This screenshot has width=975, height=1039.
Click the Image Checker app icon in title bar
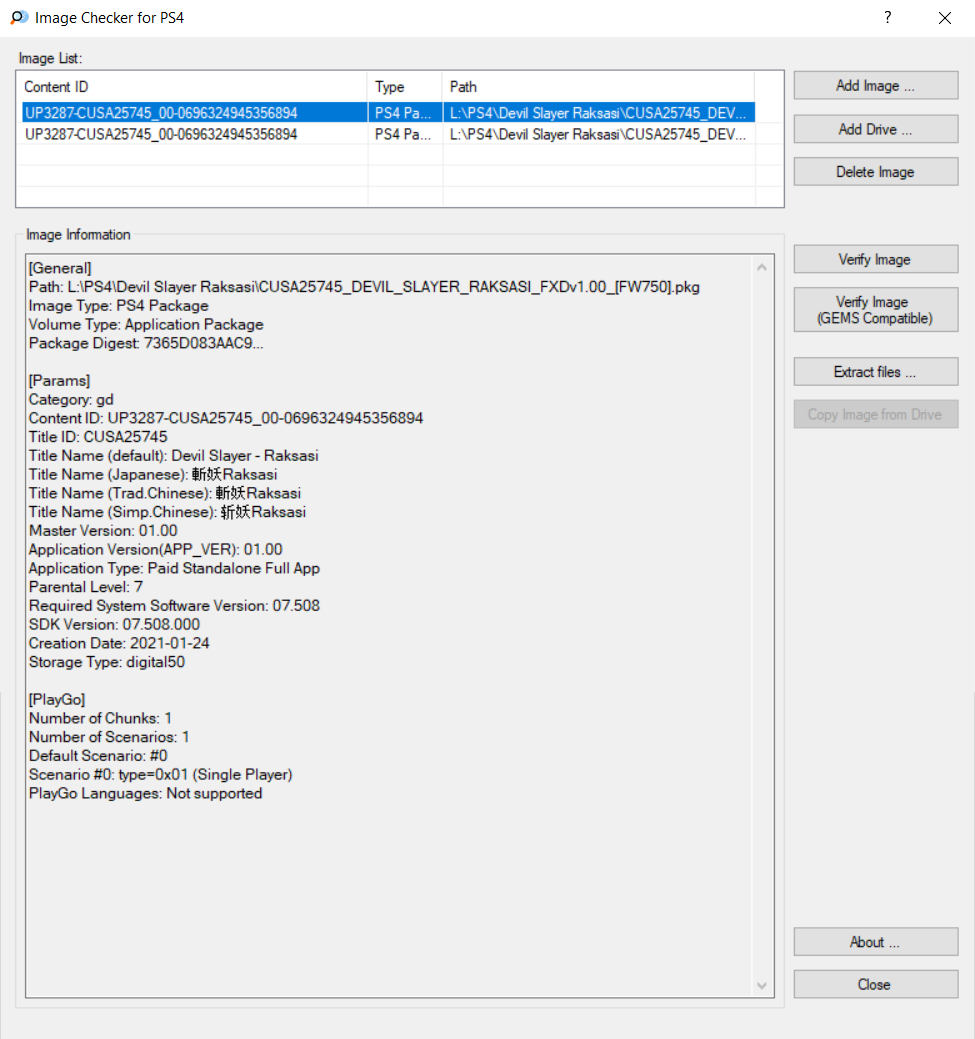19,18
